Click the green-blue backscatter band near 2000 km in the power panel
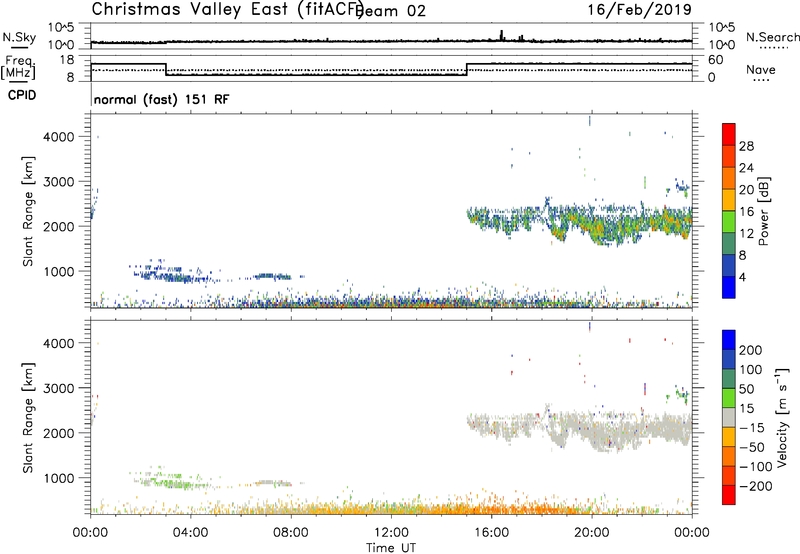Image resolution: width=800 pixels, height=554 pixels. click(x=580, y=222)
